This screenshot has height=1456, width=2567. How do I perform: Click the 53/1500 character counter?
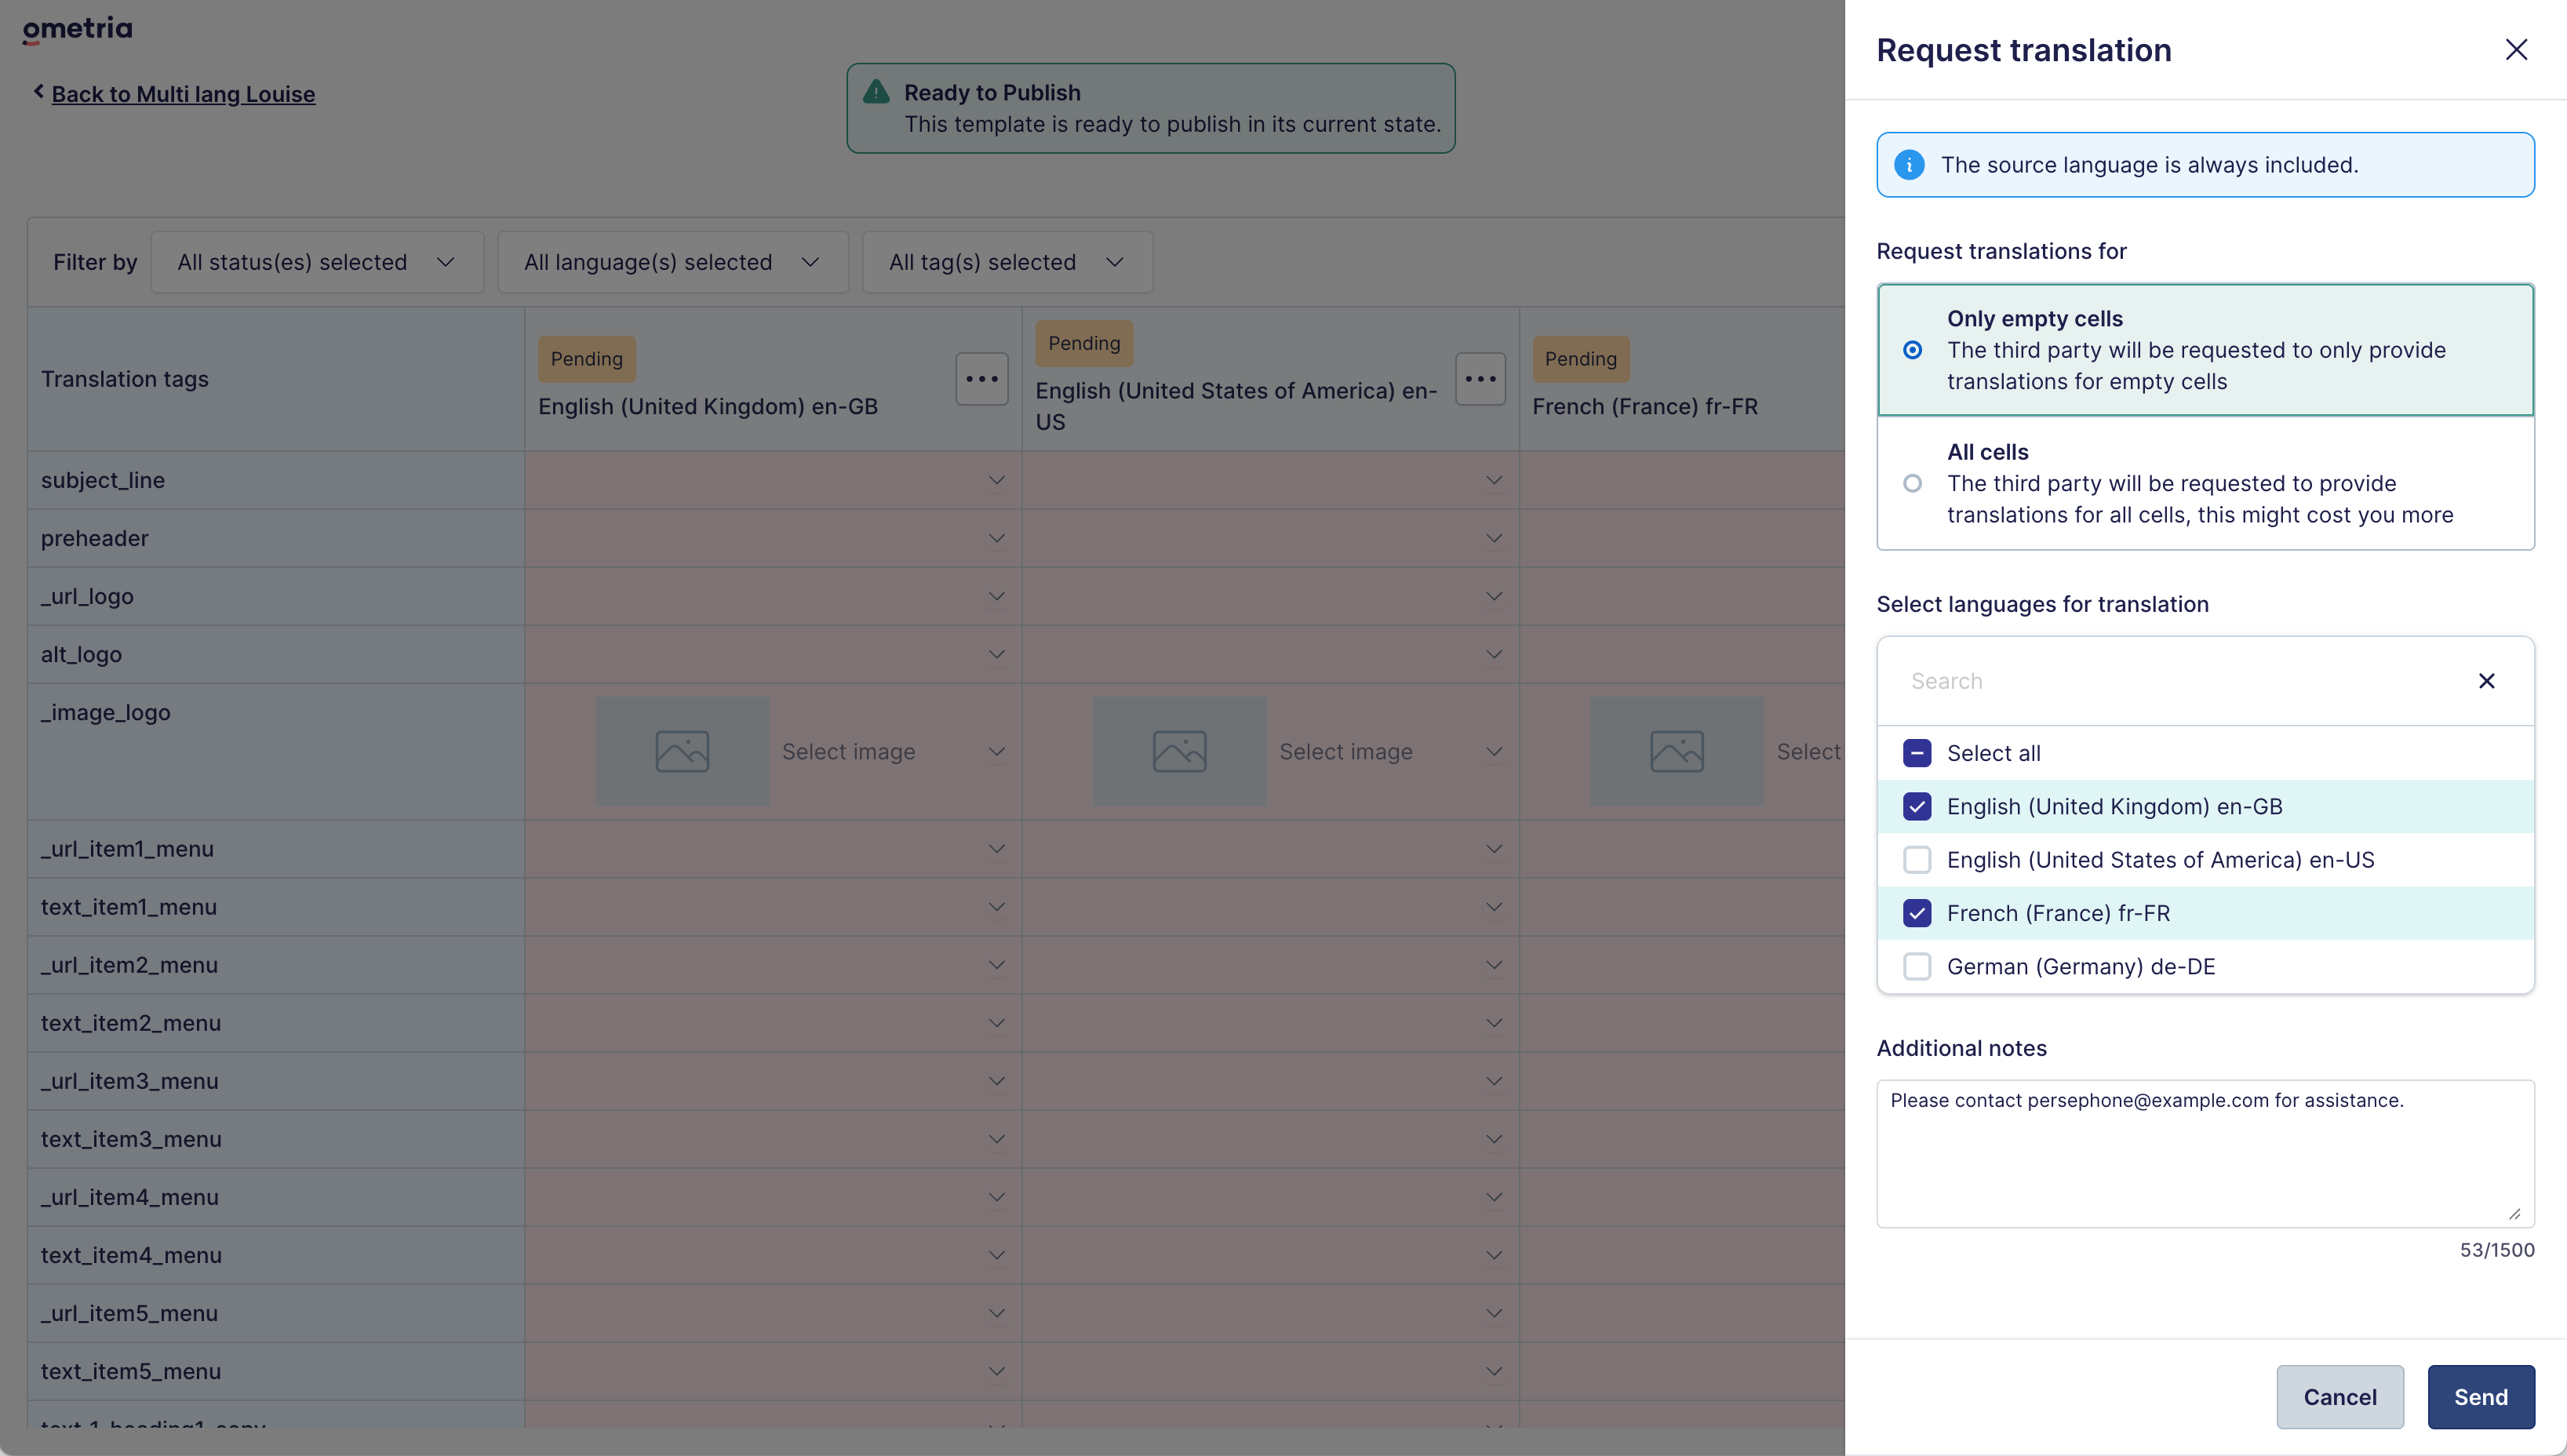[2496, 1250]
